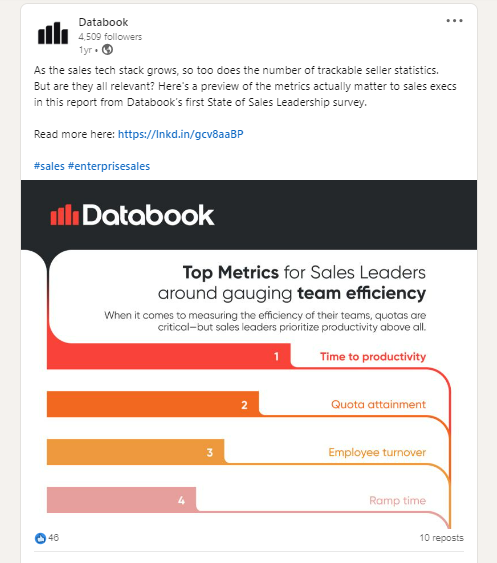Click the pink number 4 bar
The height and width of the screenshot is (563, 497).
pyautogui.click(x=121, y=500)
